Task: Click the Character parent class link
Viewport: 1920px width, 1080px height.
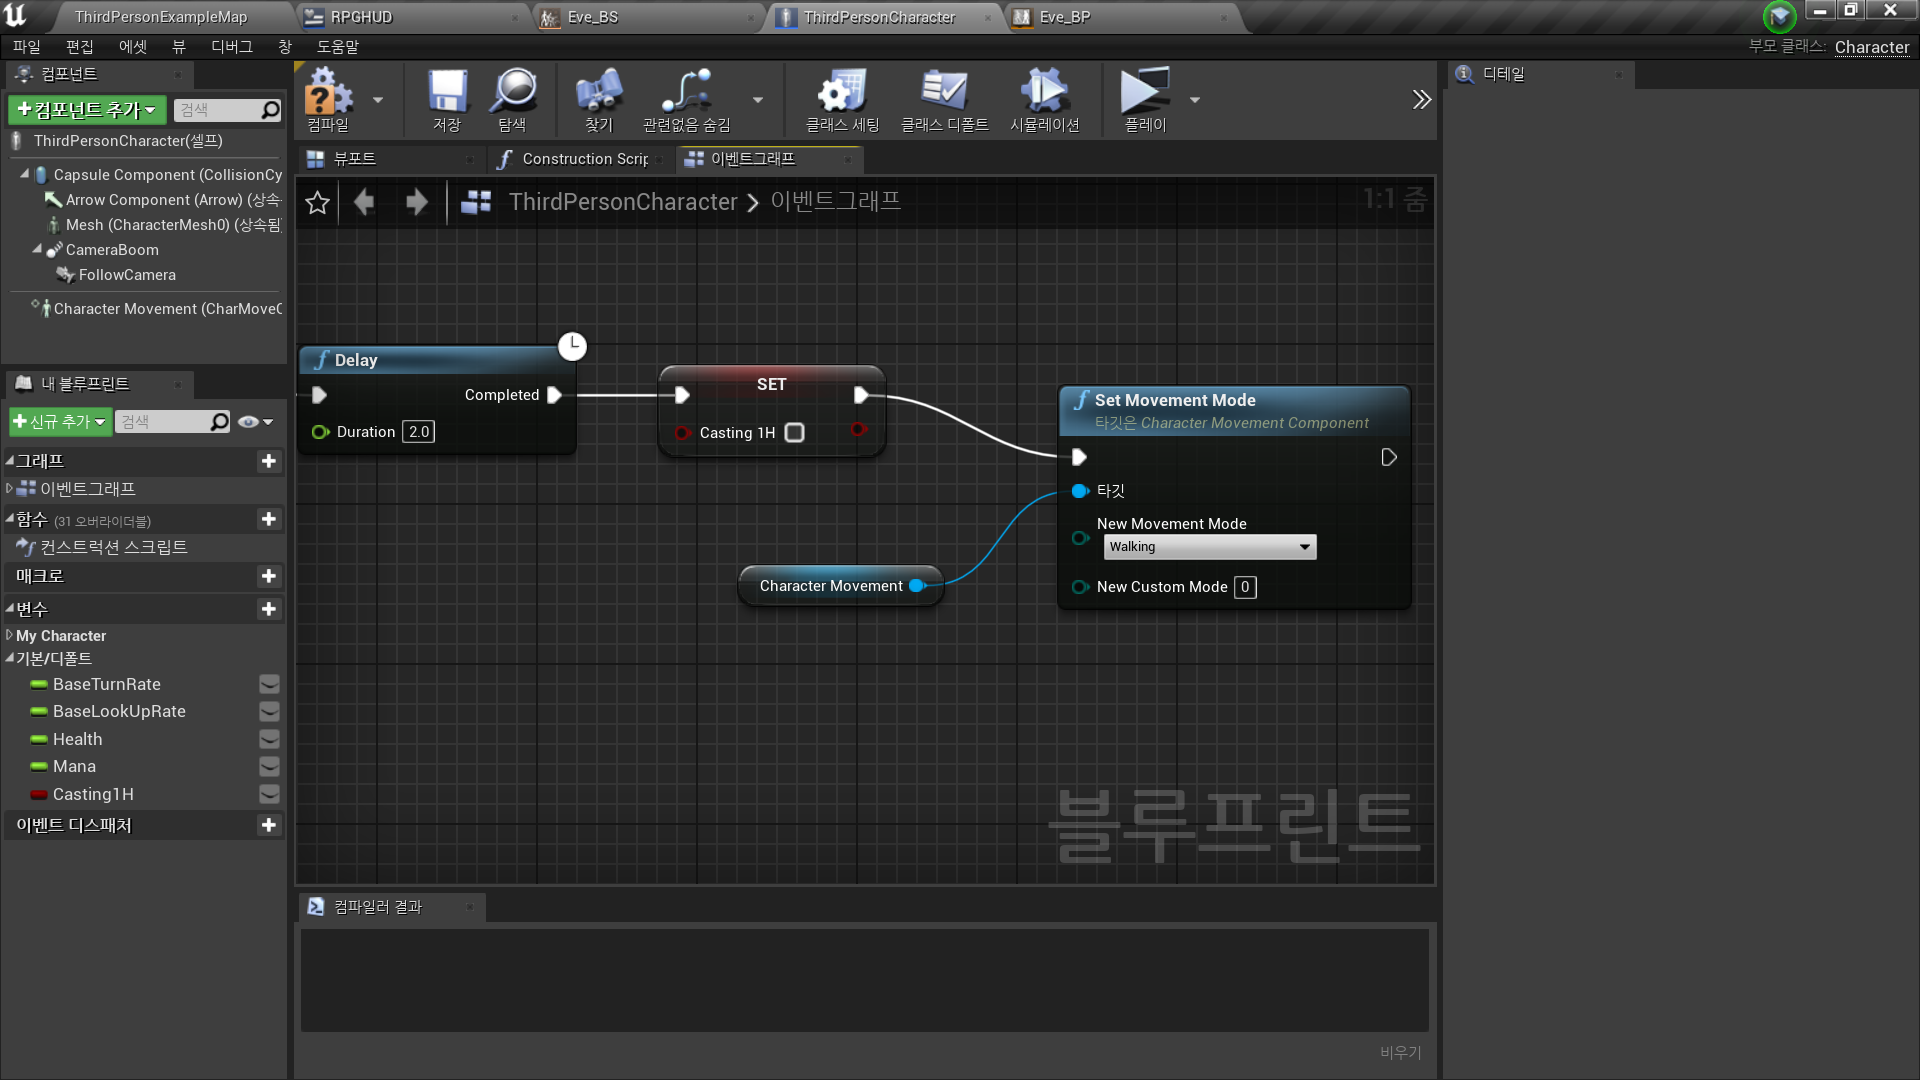Action: (x=1871, y=47)
